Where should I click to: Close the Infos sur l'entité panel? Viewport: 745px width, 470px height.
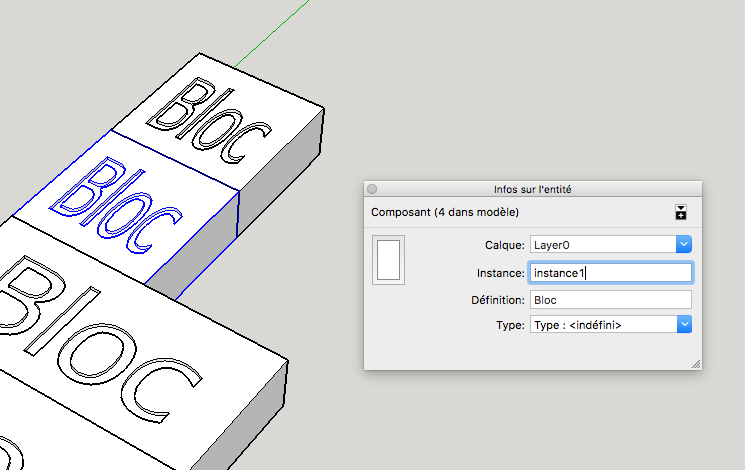(372, 189)
